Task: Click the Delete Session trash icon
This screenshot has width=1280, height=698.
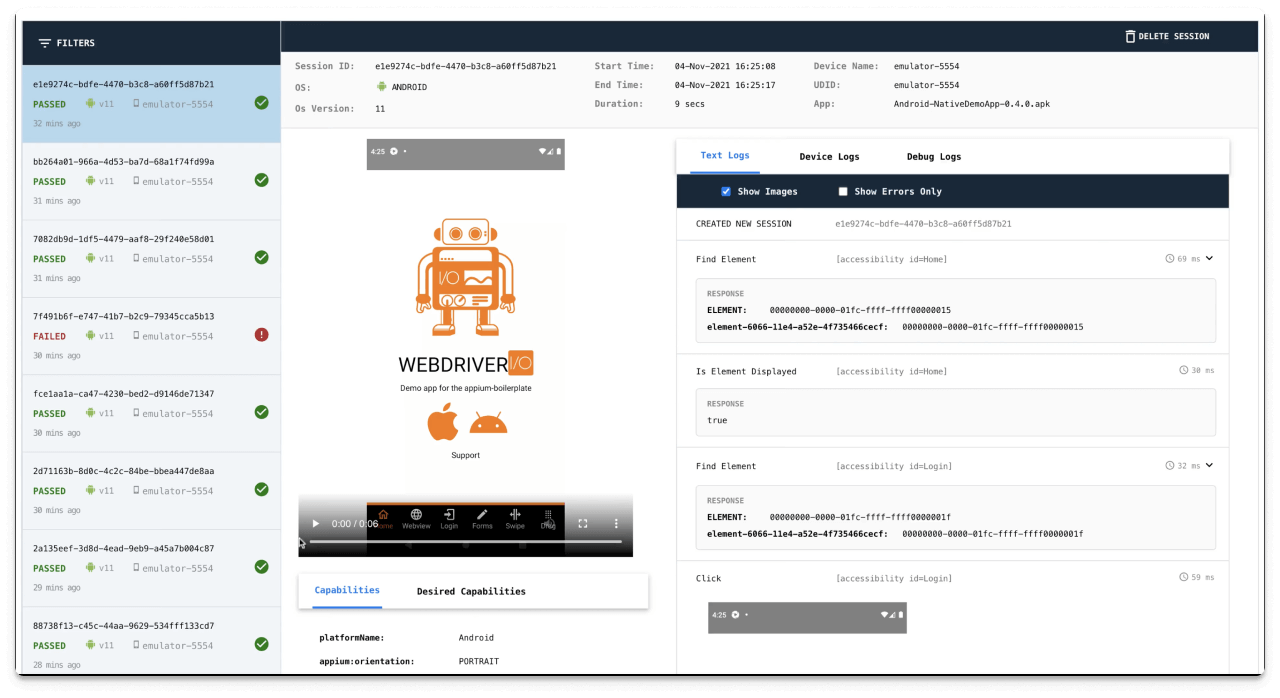Action: 1130,36
